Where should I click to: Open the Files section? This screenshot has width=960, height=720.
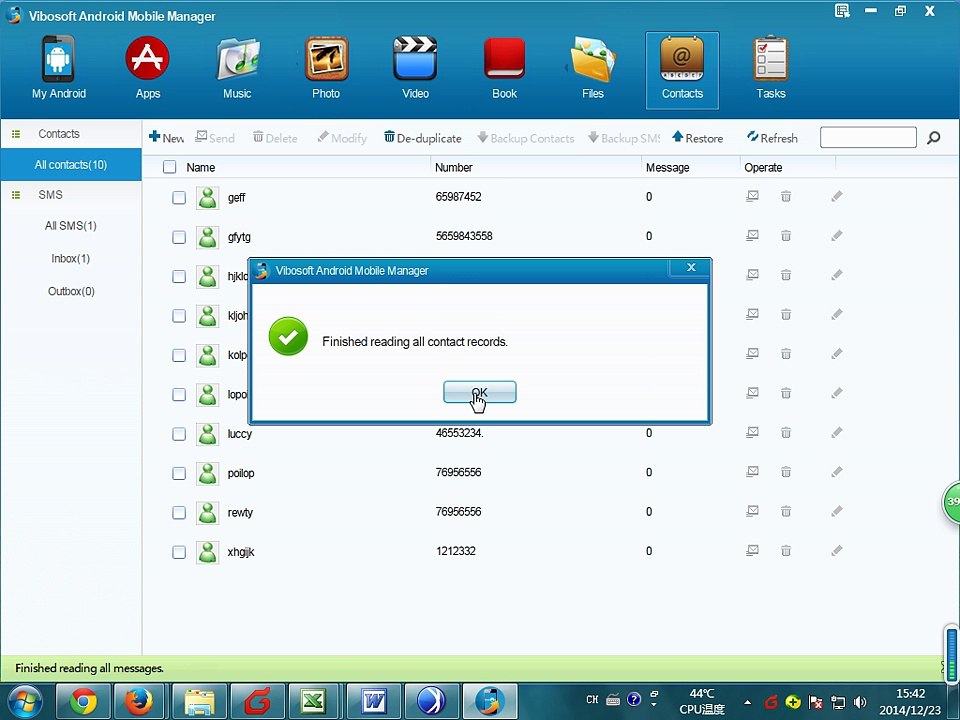(x=593, y=69)
